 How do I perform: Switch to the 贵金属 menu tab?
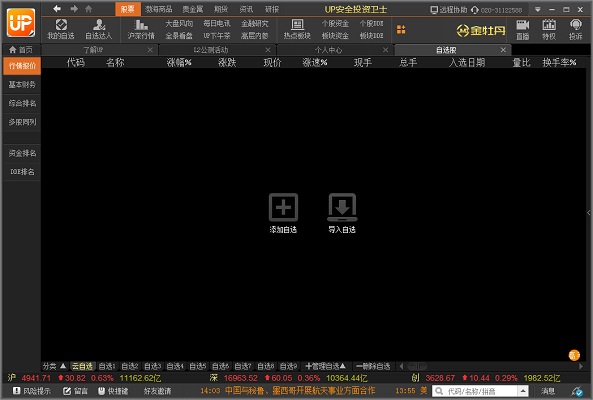[192, 9]
